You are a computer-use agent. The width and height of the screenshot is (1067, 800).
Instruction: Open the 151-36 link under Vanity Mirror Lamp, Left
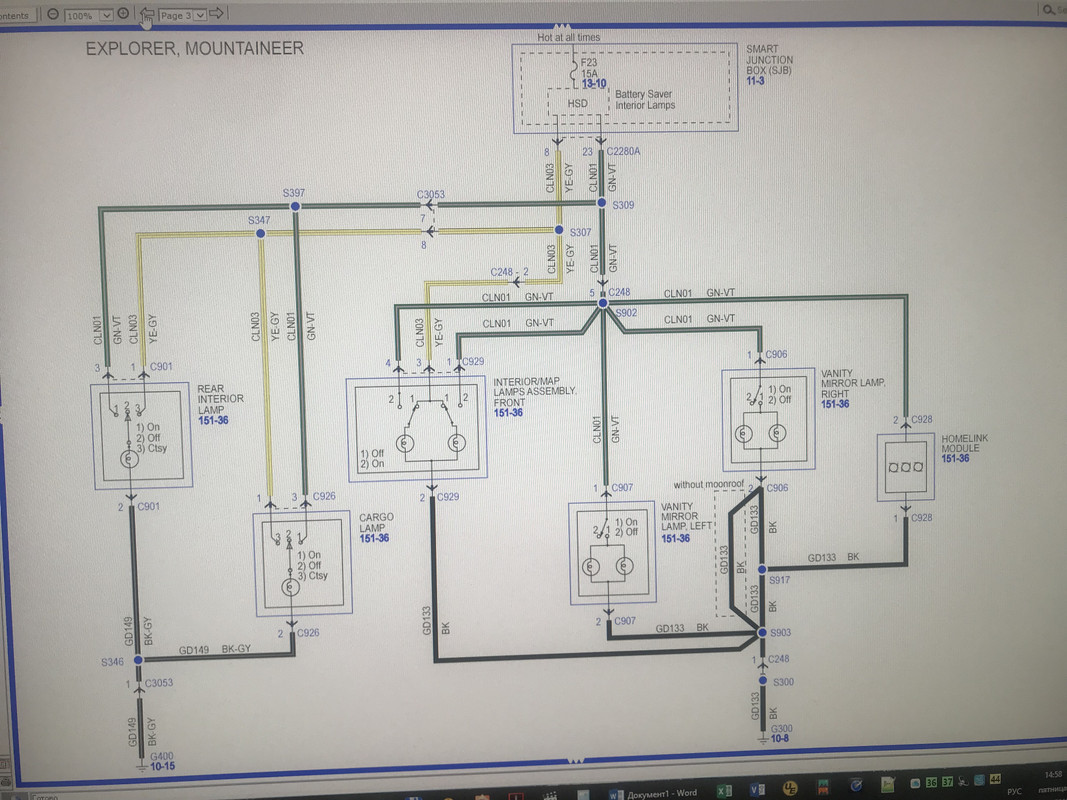click(675, 538)
